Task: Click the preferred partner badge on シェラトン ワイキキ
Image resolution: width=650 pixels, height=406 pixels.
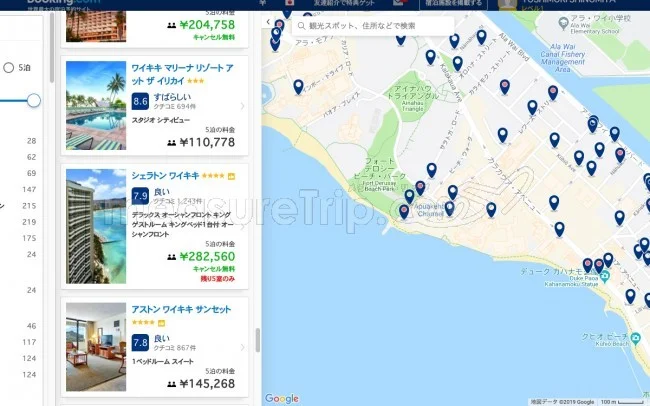Action: point(231,176)
